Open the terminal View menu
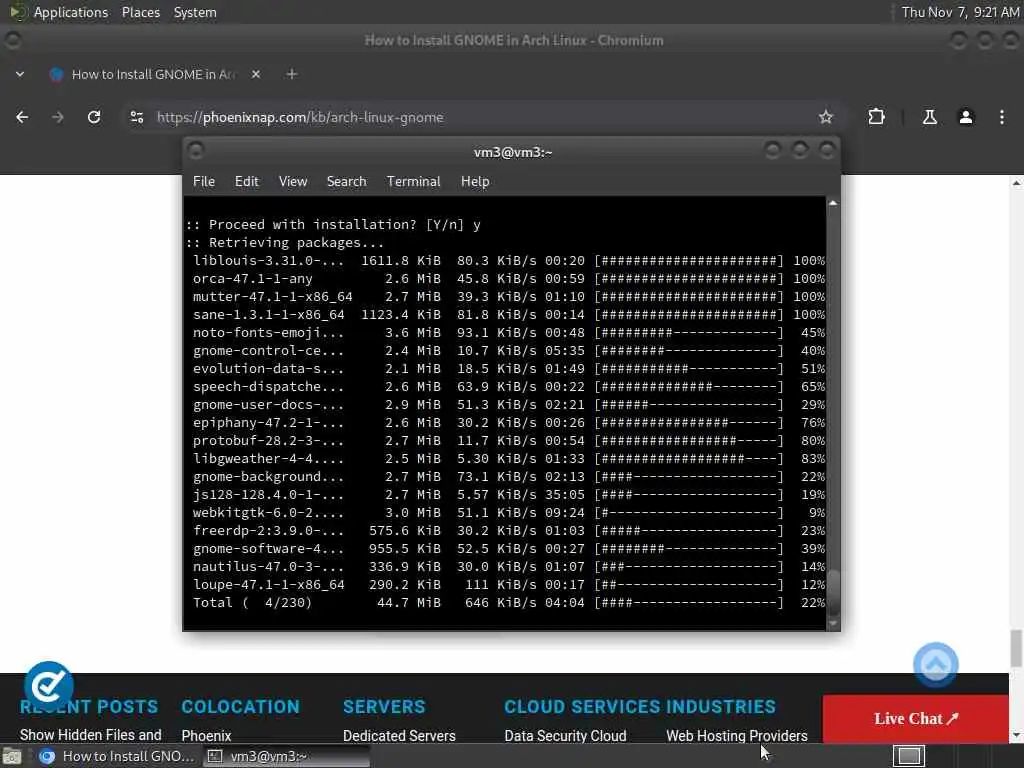The image size is (1024, 768). point(293,182)
